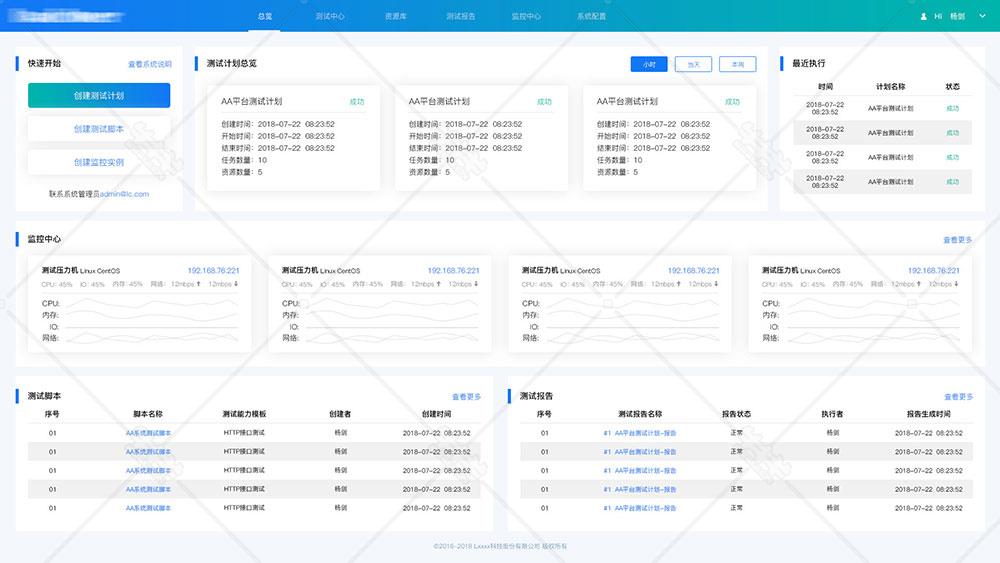This screenshot has height=563, width=1000.
Task: Click the user avatar icon in header
Action: tap(924, 17)
